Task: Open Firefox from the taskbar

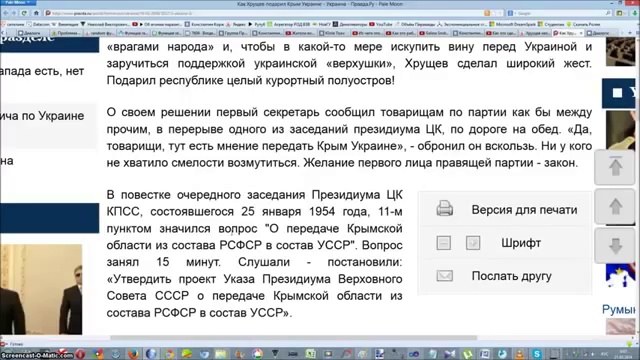Action: point(133,353)
